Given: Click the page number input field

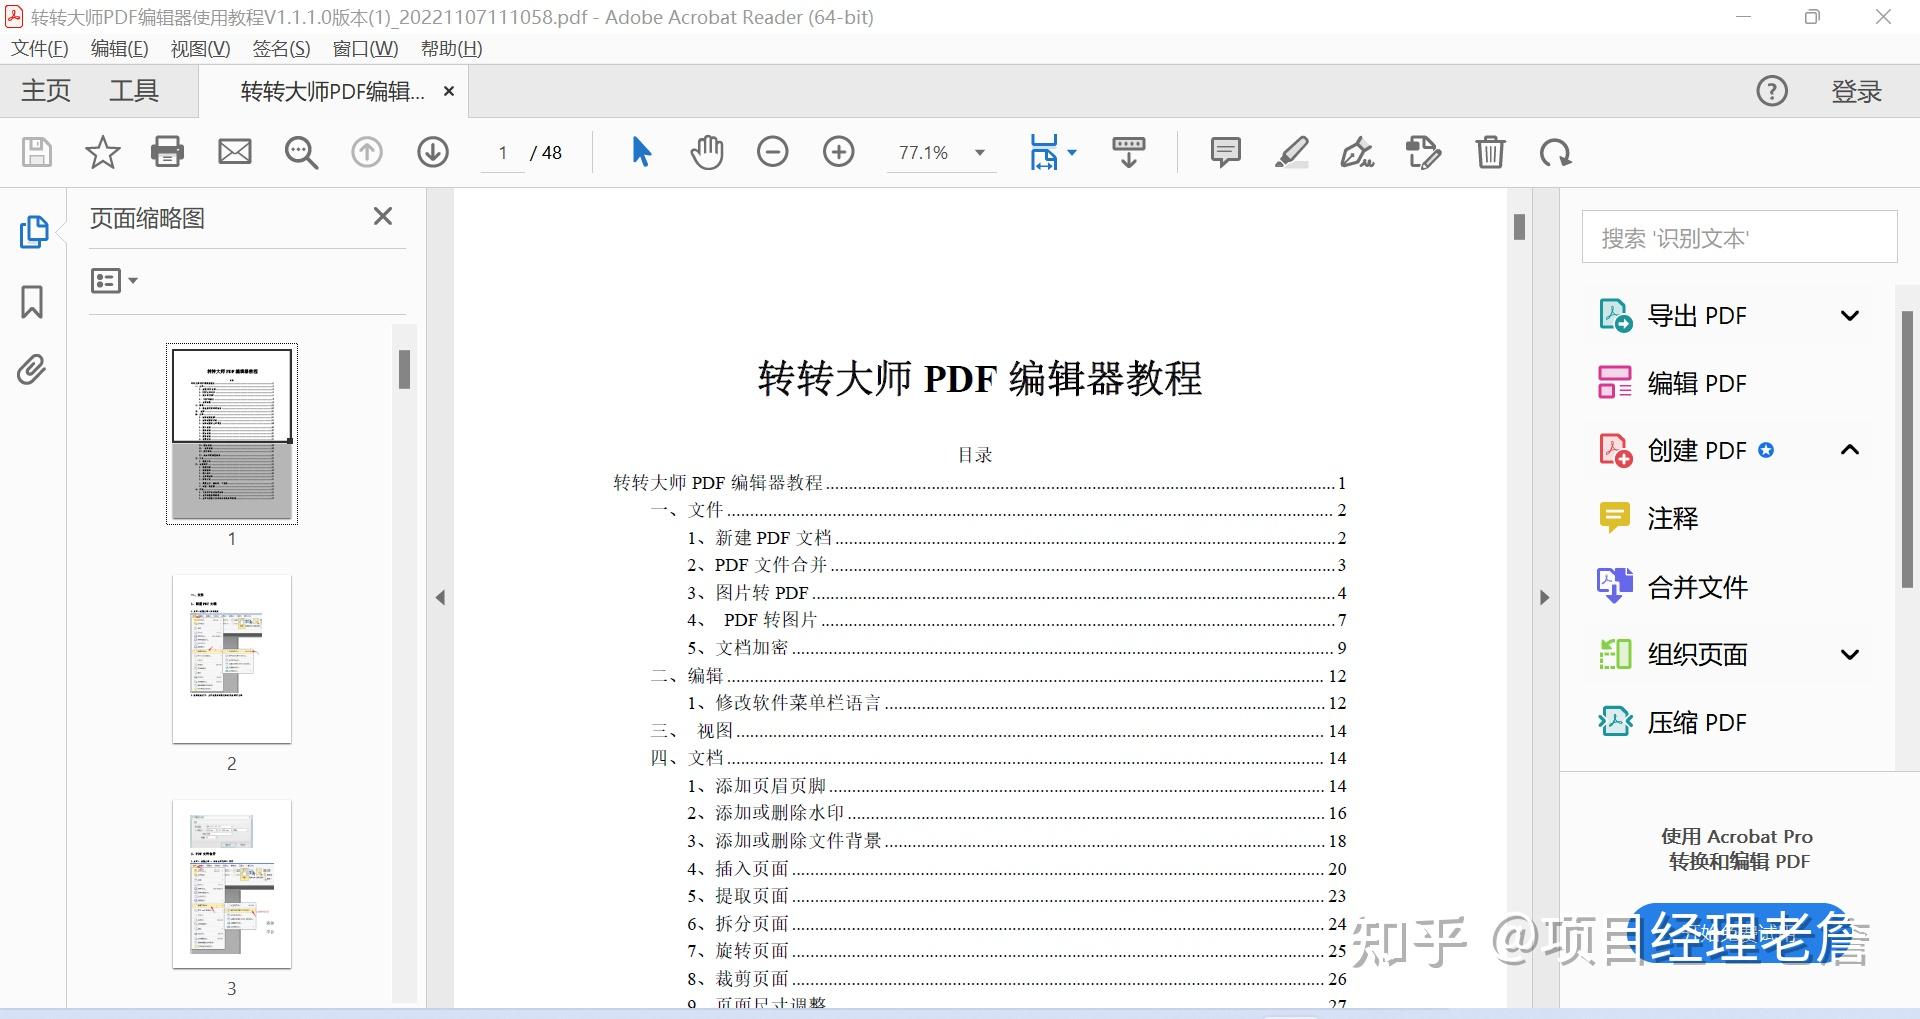Looking at the screenshot, I should (503, 153).
